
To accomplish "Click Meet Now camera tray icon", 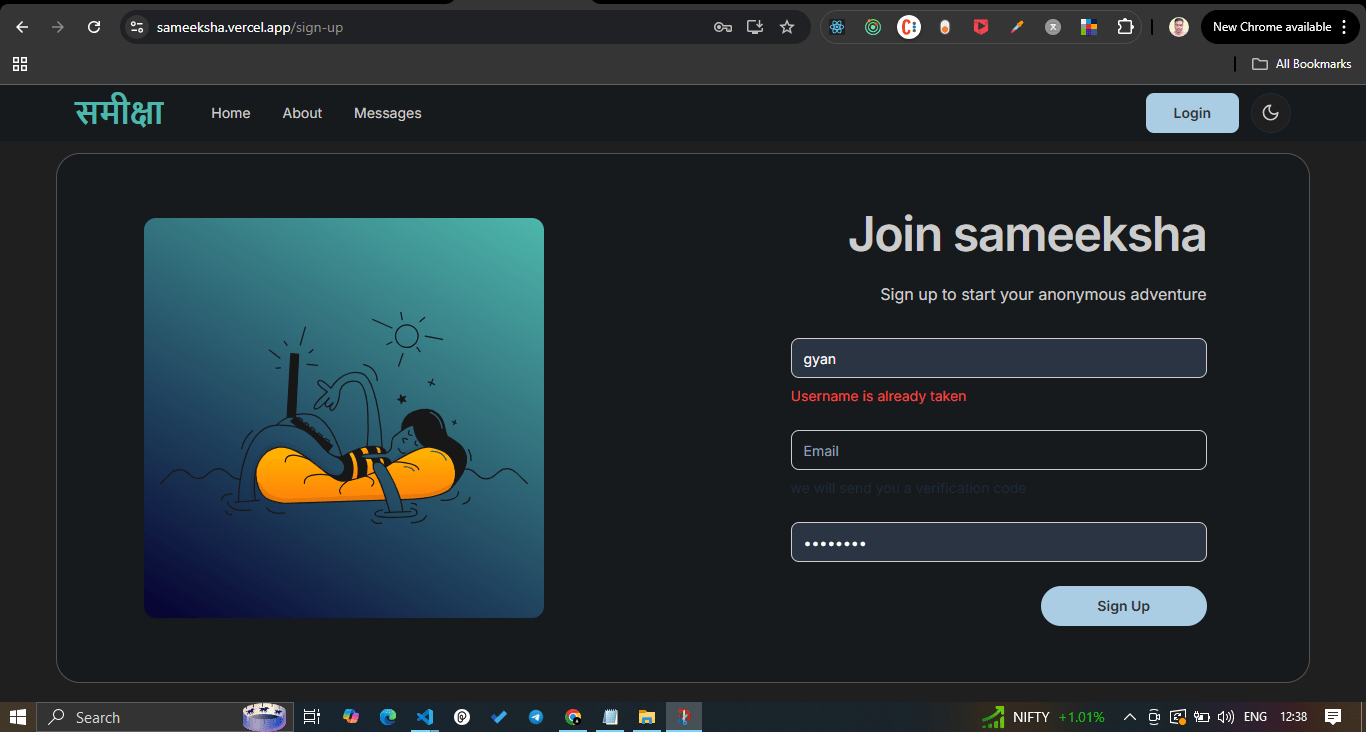I will (x=1154, y=717).
